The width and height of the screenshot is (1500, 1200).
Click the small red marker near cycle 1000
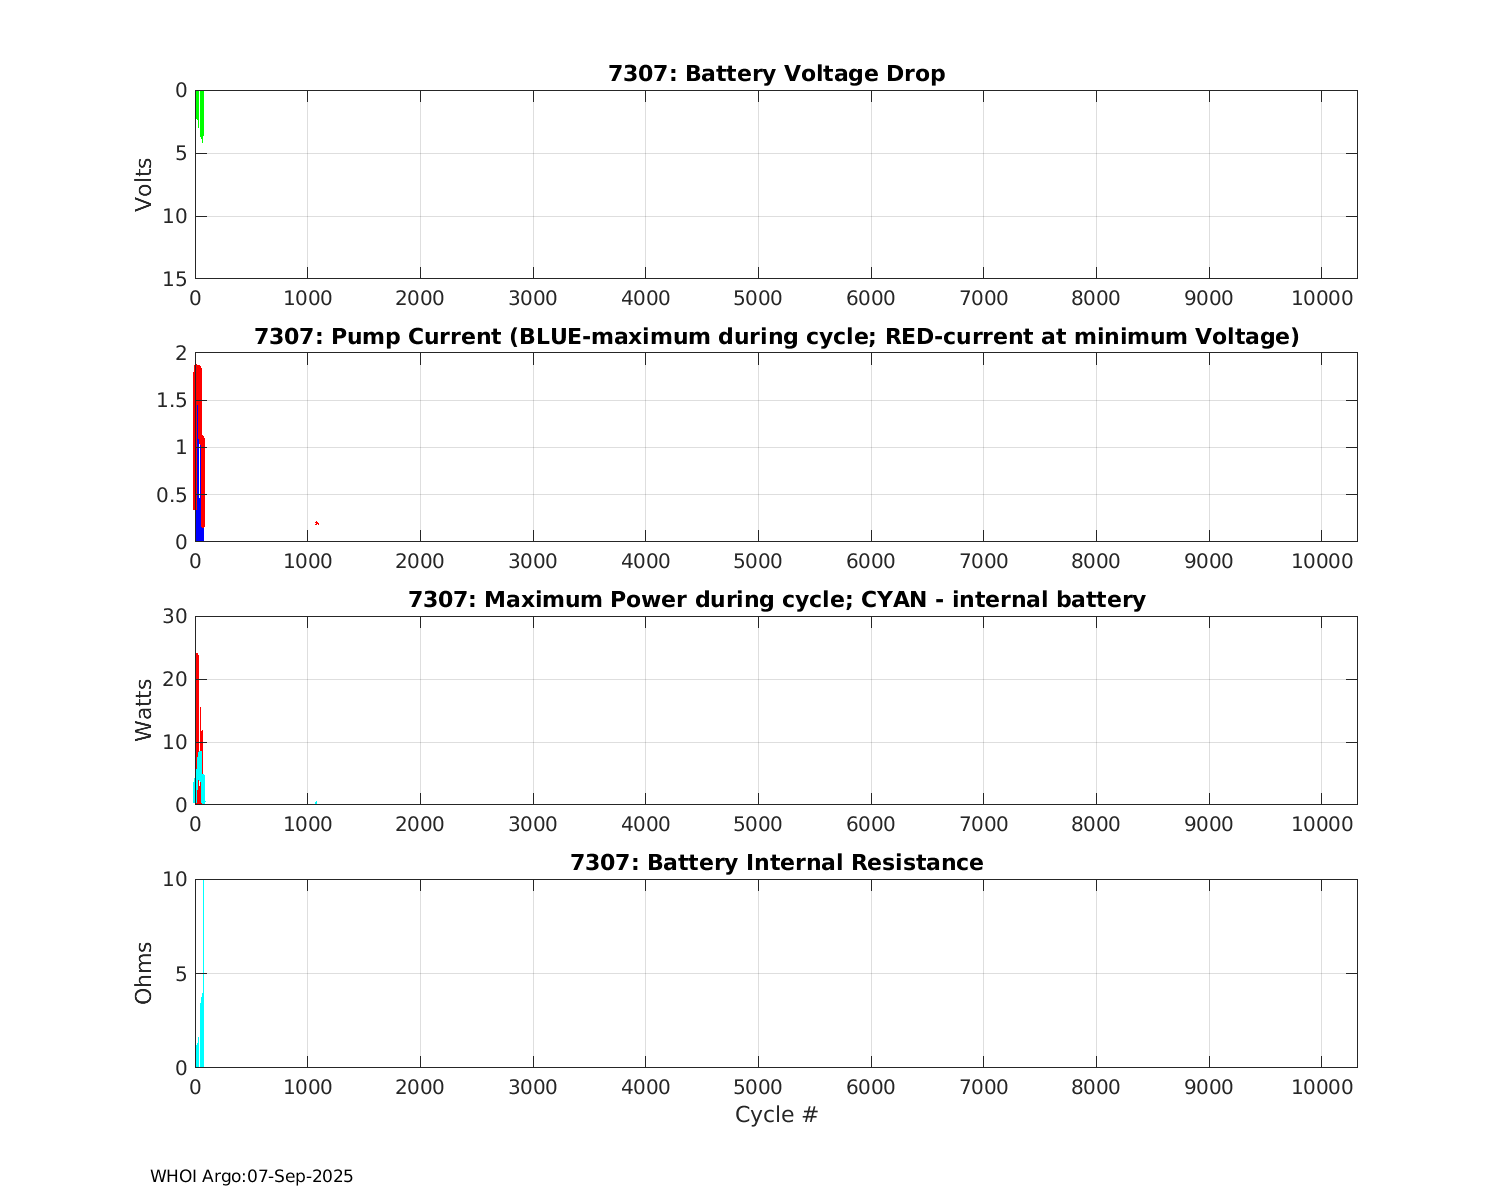click(316, 523)
